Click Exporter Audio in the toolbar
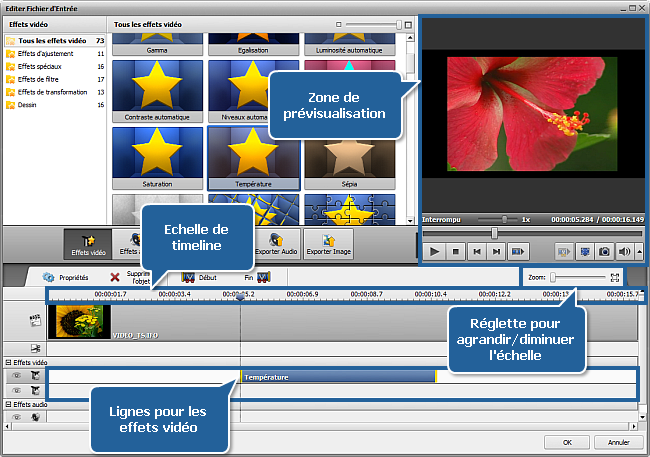 point(275,243)
